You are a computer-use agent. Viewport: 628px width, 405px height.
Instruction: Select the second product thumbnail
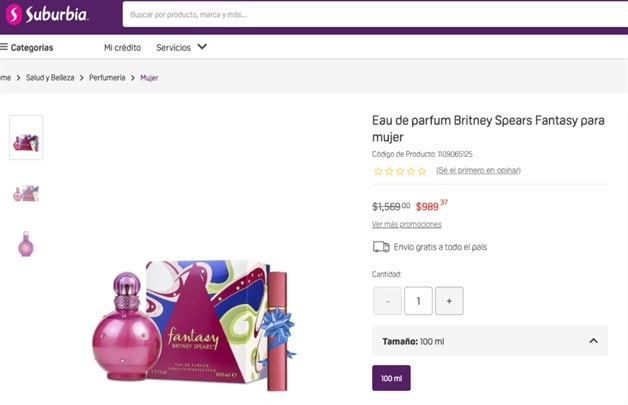[26, 192]
